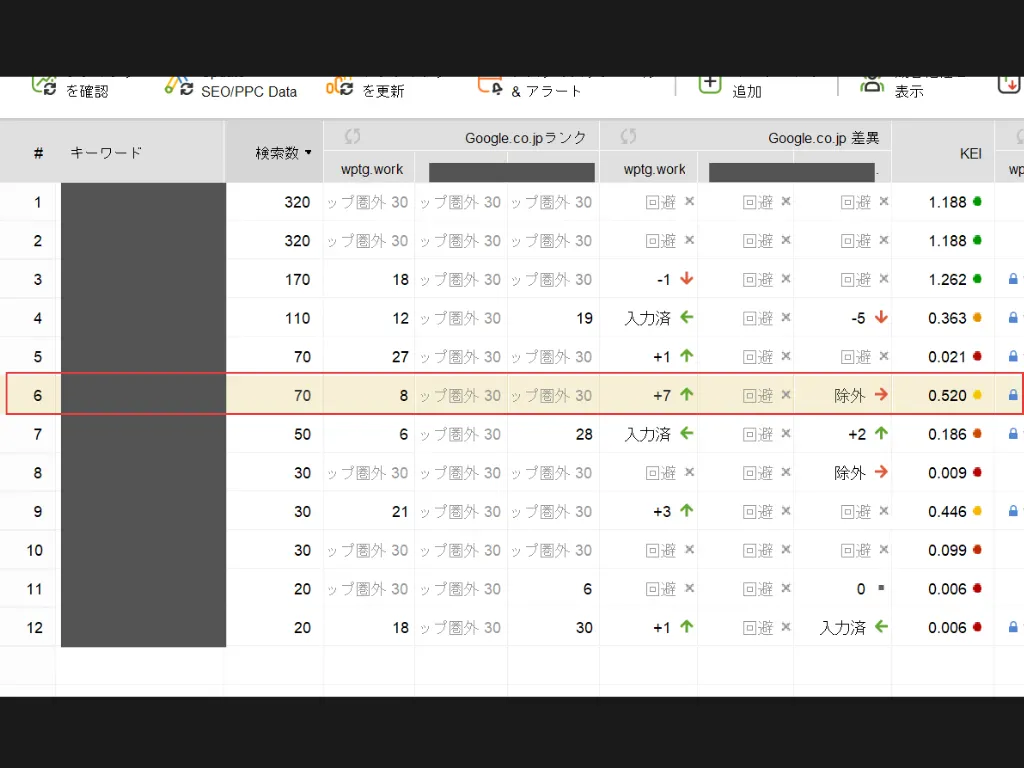Click the を更新 update toolbar icon

click(x=339, y=85)
